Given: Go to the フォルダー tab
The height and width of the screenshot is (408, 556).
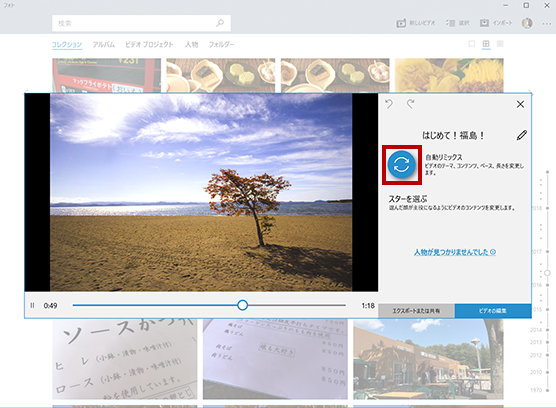Looking at the screenshot, I should coord(221,44).
